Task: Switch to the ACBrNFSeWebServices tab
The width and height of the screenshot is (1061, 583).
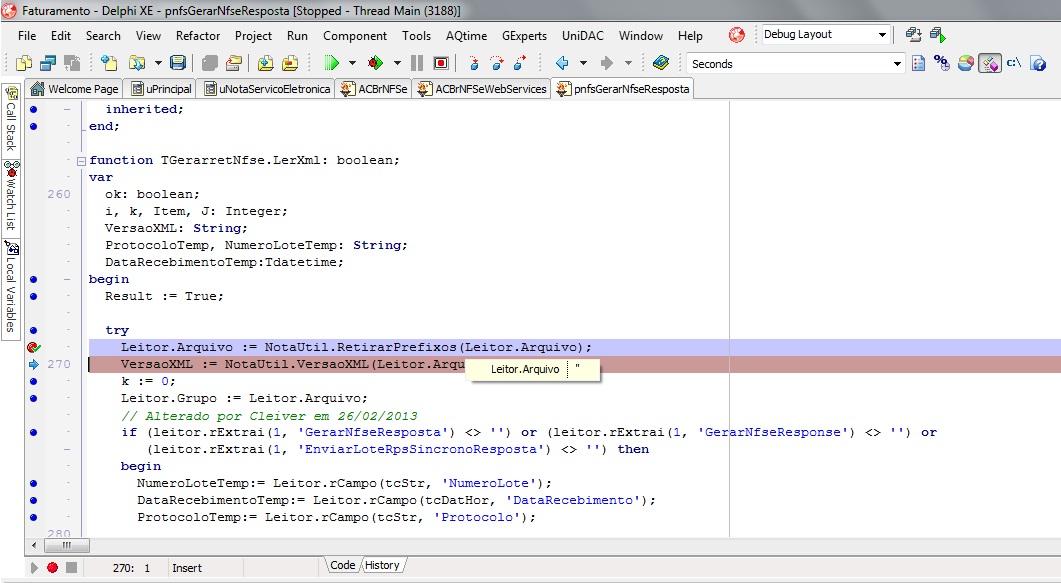Action: pyautogui.click(x=482, y=89)
